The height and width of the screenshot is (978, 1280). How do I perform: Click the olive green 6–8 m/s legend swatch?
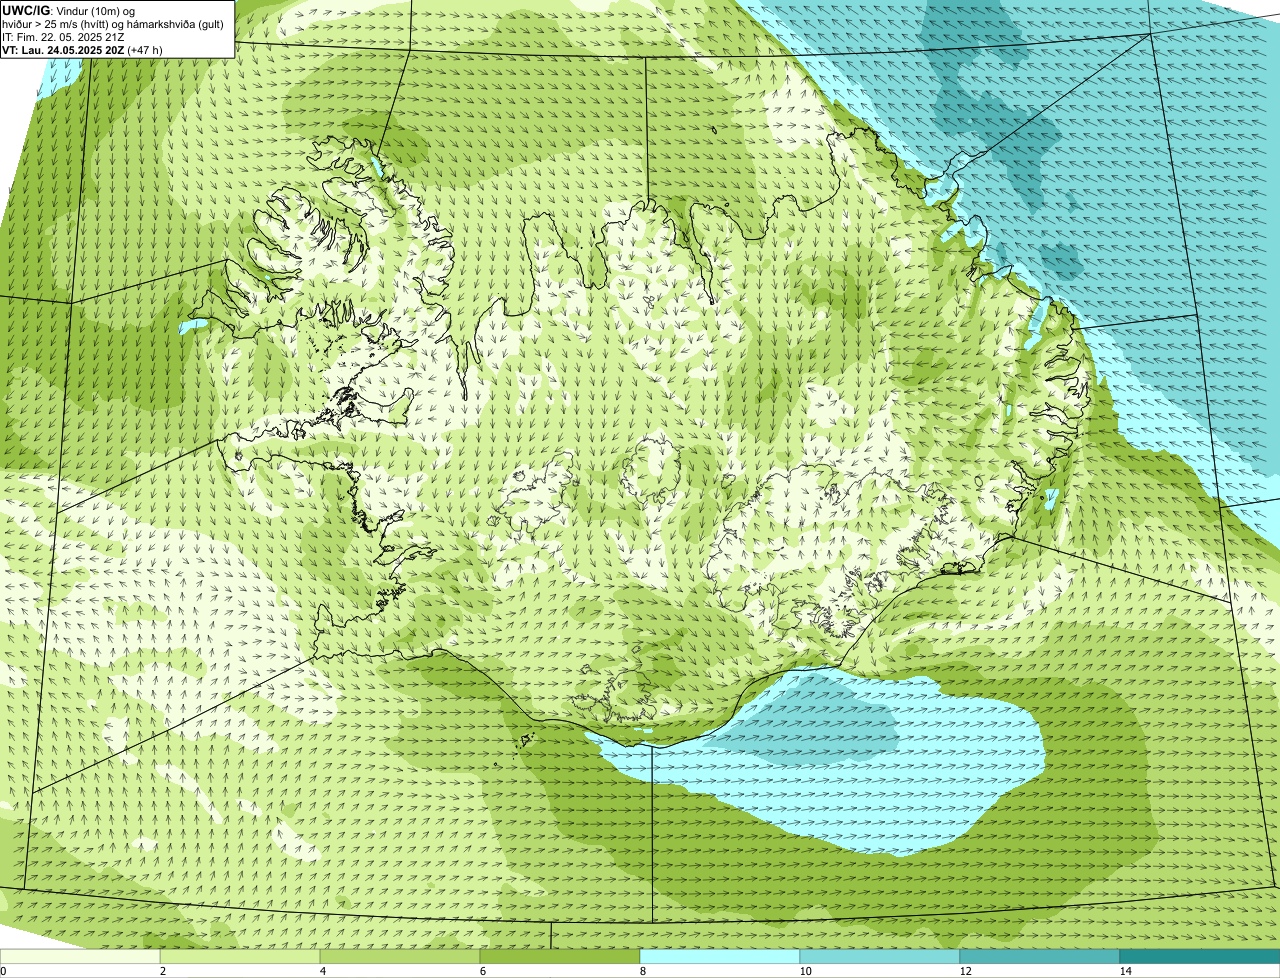(560, 957)
